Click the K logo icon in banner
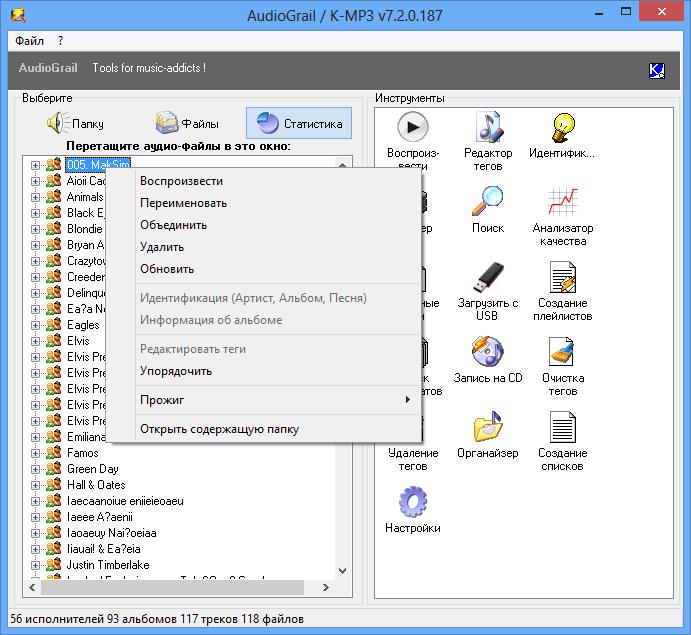The image size is (691, 635). [657, 71]
